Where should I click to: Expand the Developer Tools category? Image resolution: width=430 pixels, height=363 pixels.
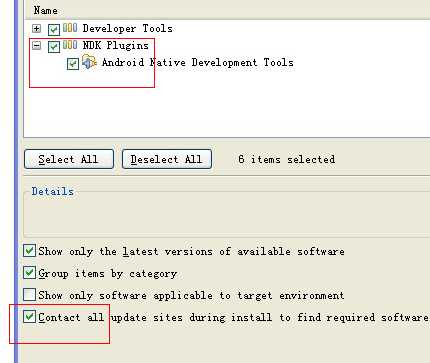point(37,29)
